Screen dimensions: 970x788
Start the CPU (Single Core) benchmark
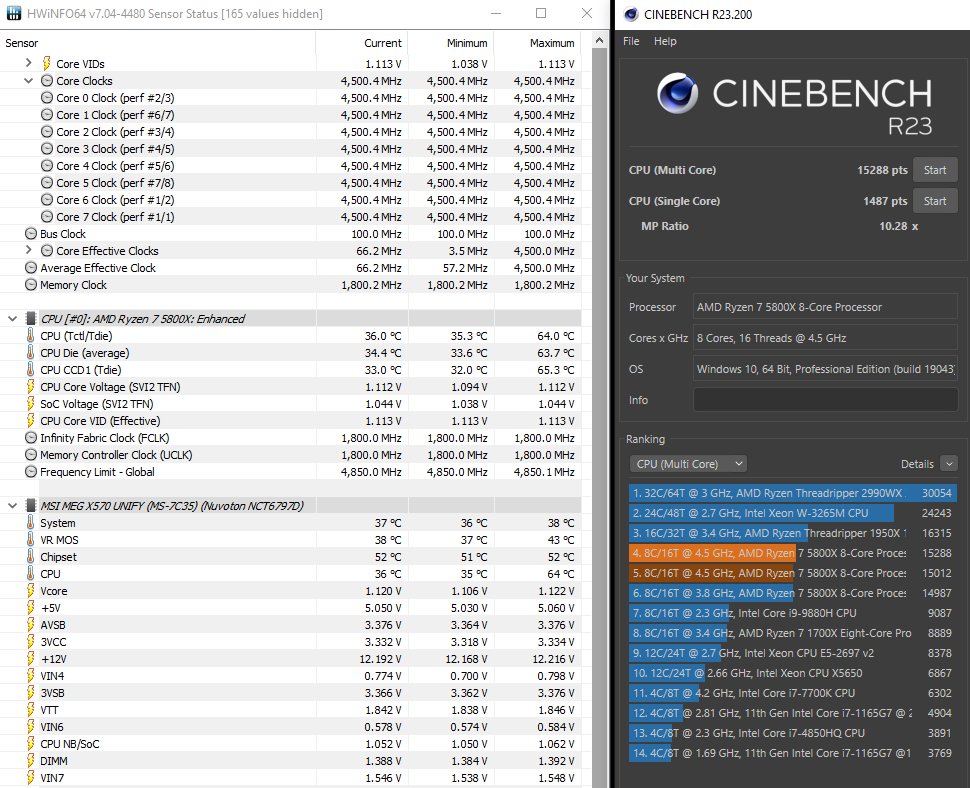coord(935,201)
